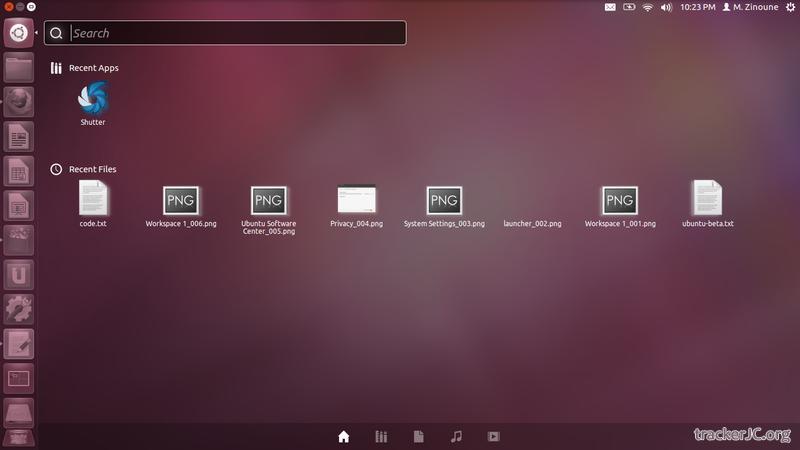Image resolution: width=800 pixels, height=450 pixels.
Task: Open the sound volume indicator
Action: tap(667, 7)
